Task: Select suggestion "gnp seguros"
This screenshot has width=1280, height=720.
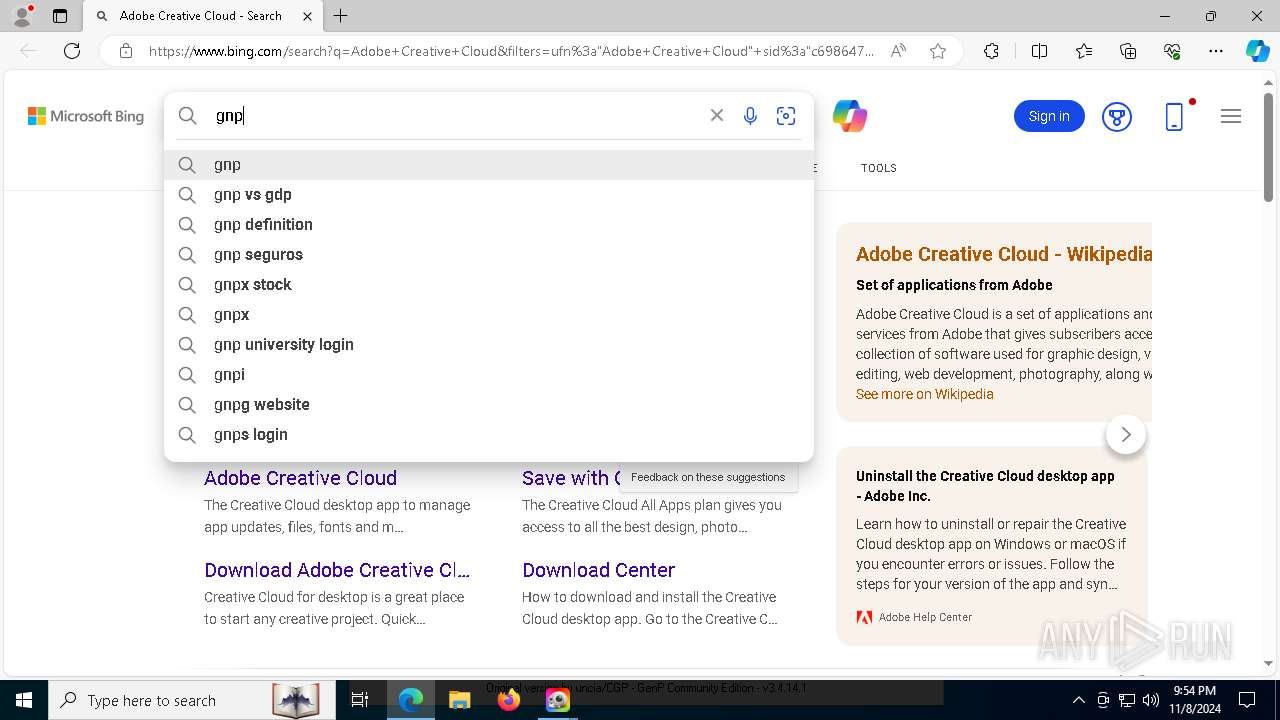Action: point(489,255)
